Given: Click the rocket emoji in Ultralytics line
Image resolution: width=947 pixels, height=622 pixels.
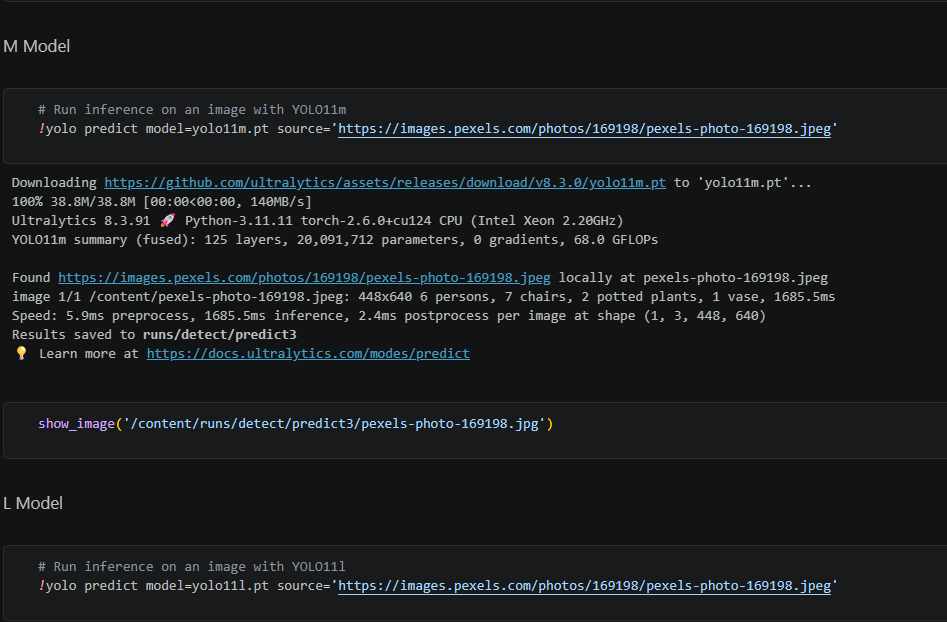Looking at the screenshot, I should click(168, 220).
